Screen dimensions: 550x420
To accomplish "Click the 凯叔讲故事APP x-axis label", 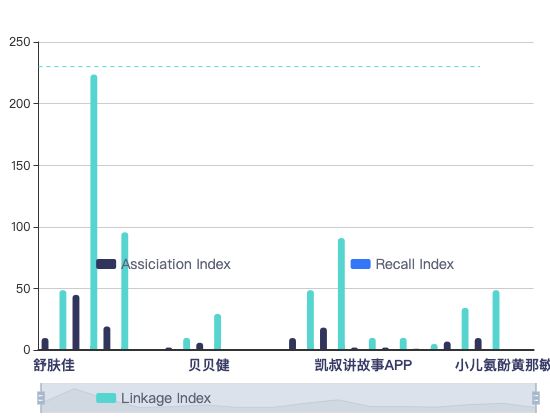I will pos(363,365).
